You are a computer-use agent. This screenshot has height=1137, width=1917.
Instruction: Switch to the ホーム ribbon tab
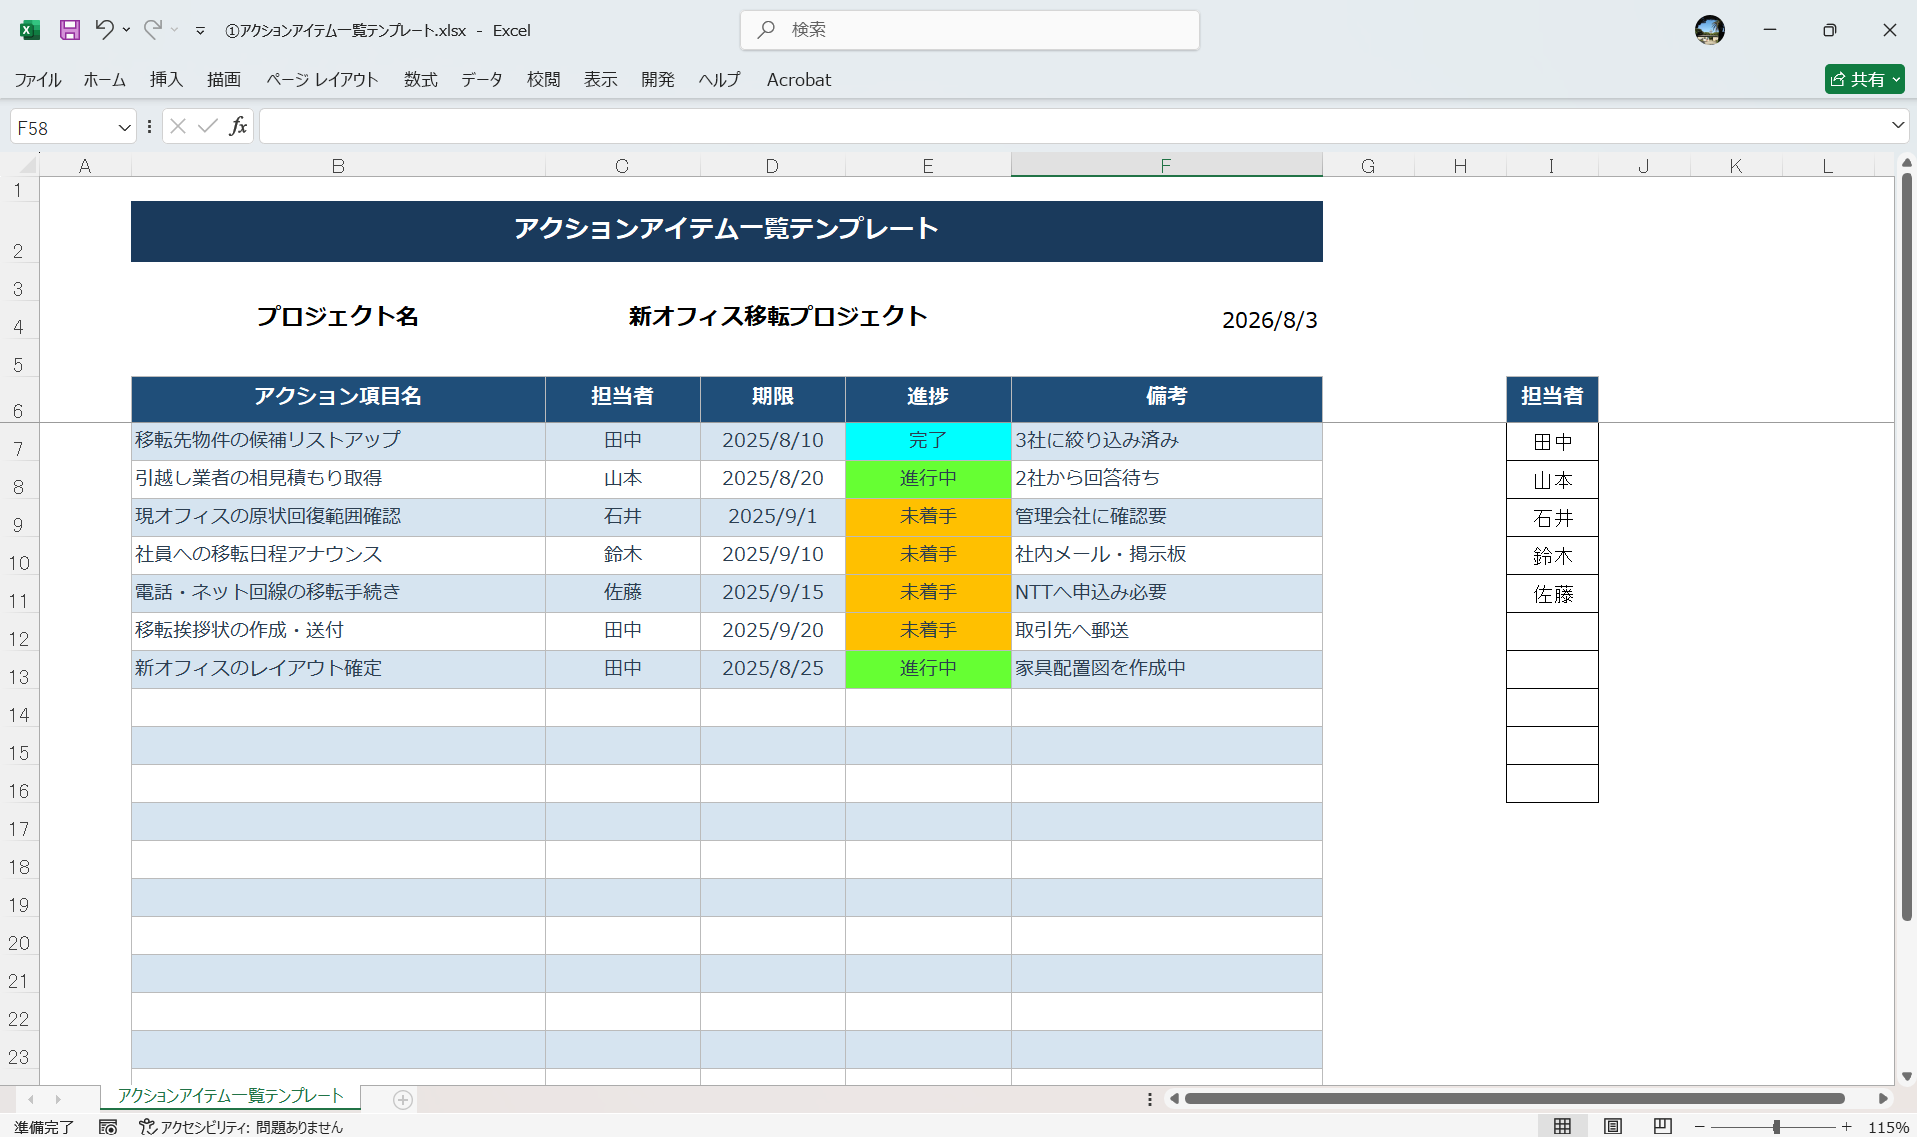coord(105,80)
